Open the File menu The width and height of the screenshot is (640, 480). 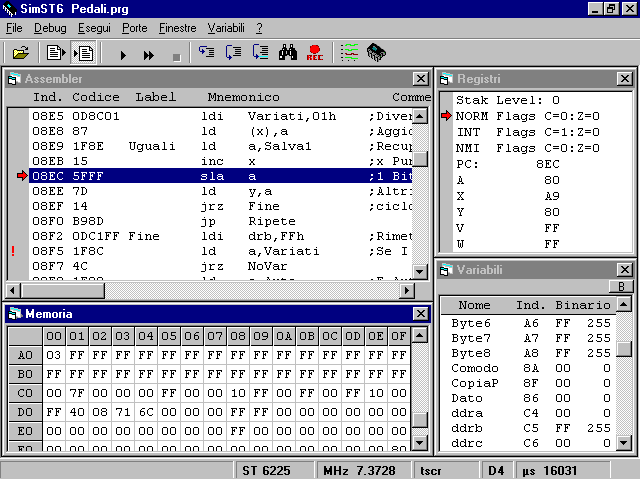(14, 28)
